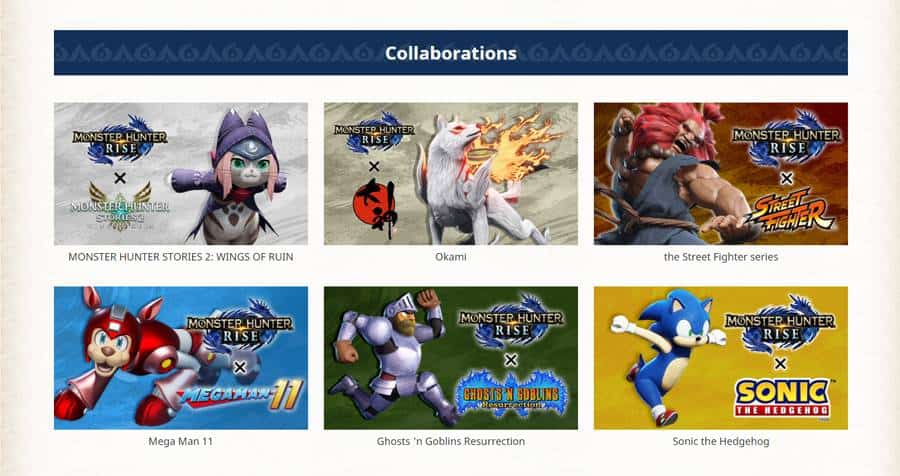Open the Monster Hunter Stories 2 collaboration thumbnail
Screen dimensions: 900x476
click(x=181, y=174)
